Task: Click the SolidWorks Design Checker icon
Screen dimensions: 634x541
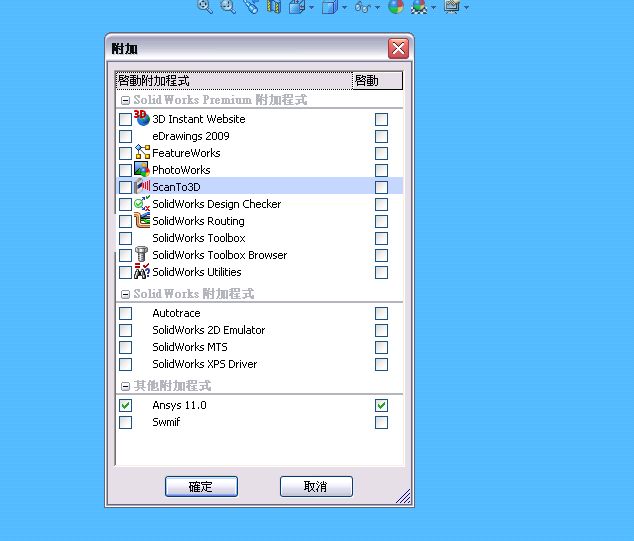Action: coord(142,203)
